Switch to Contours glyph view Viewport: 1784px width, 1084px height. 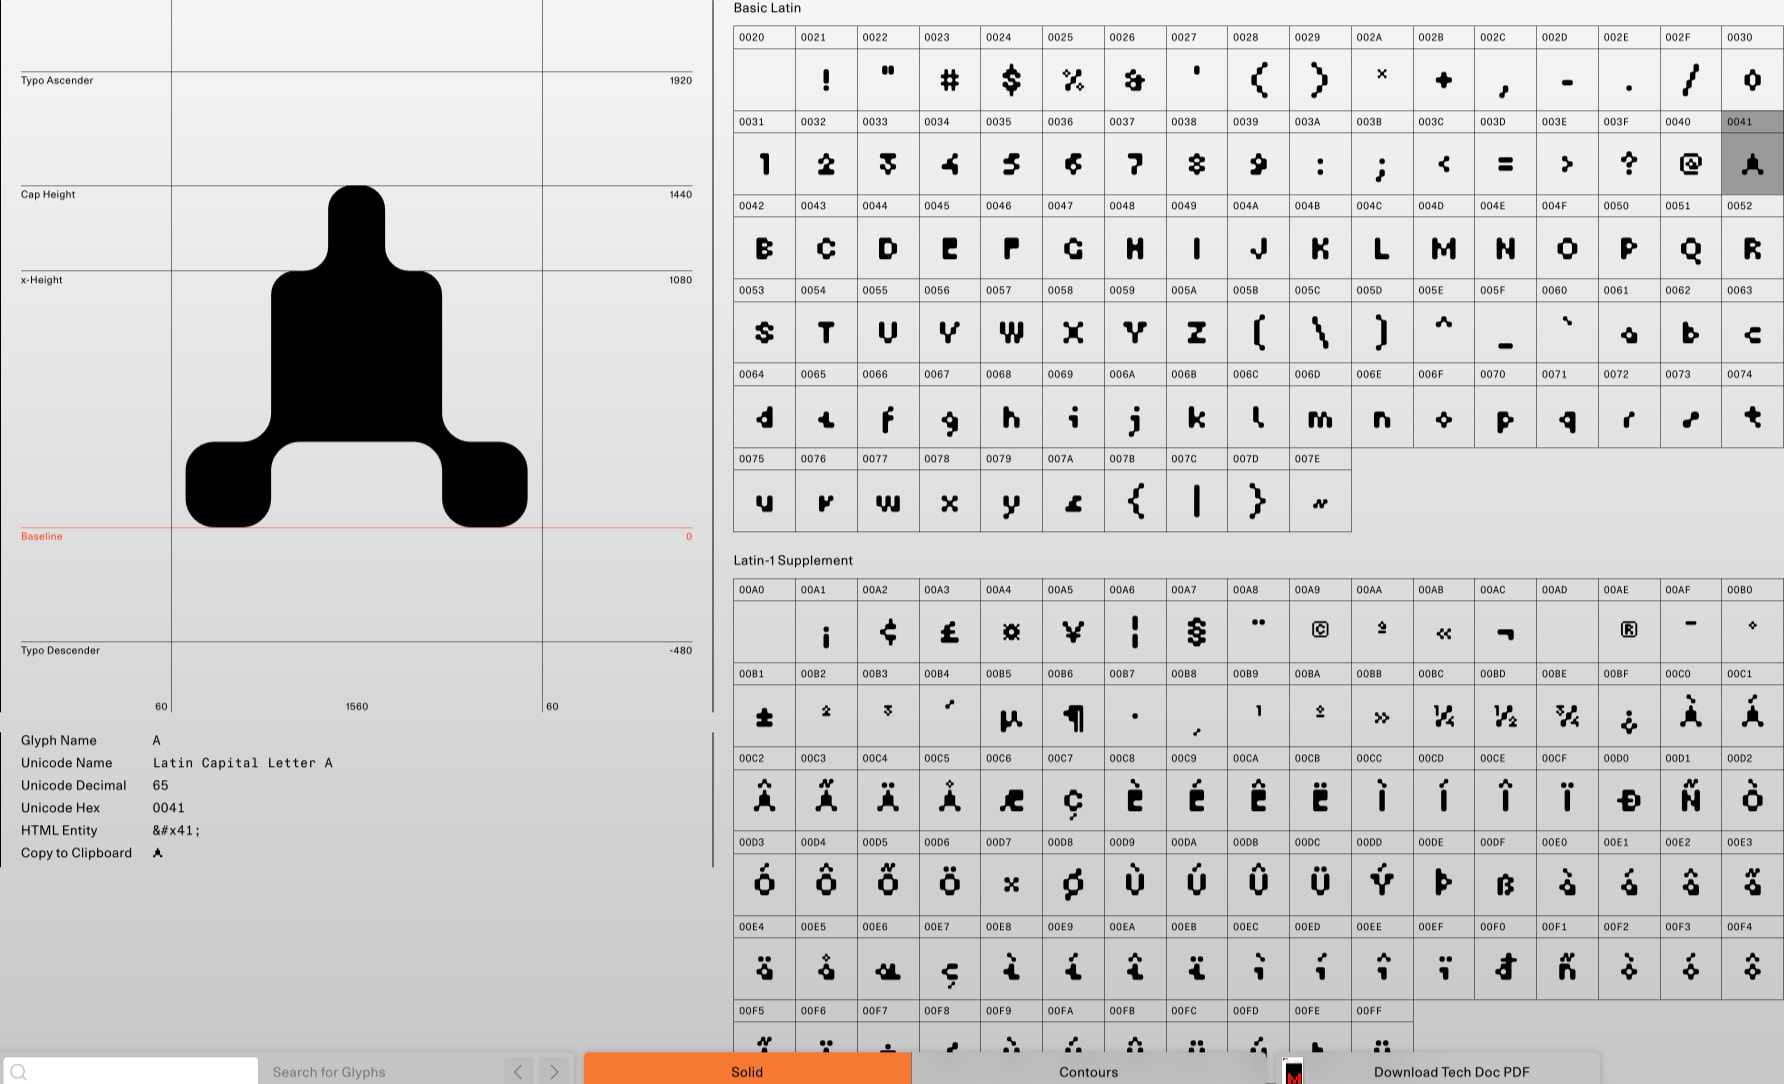[1089, 1071]
